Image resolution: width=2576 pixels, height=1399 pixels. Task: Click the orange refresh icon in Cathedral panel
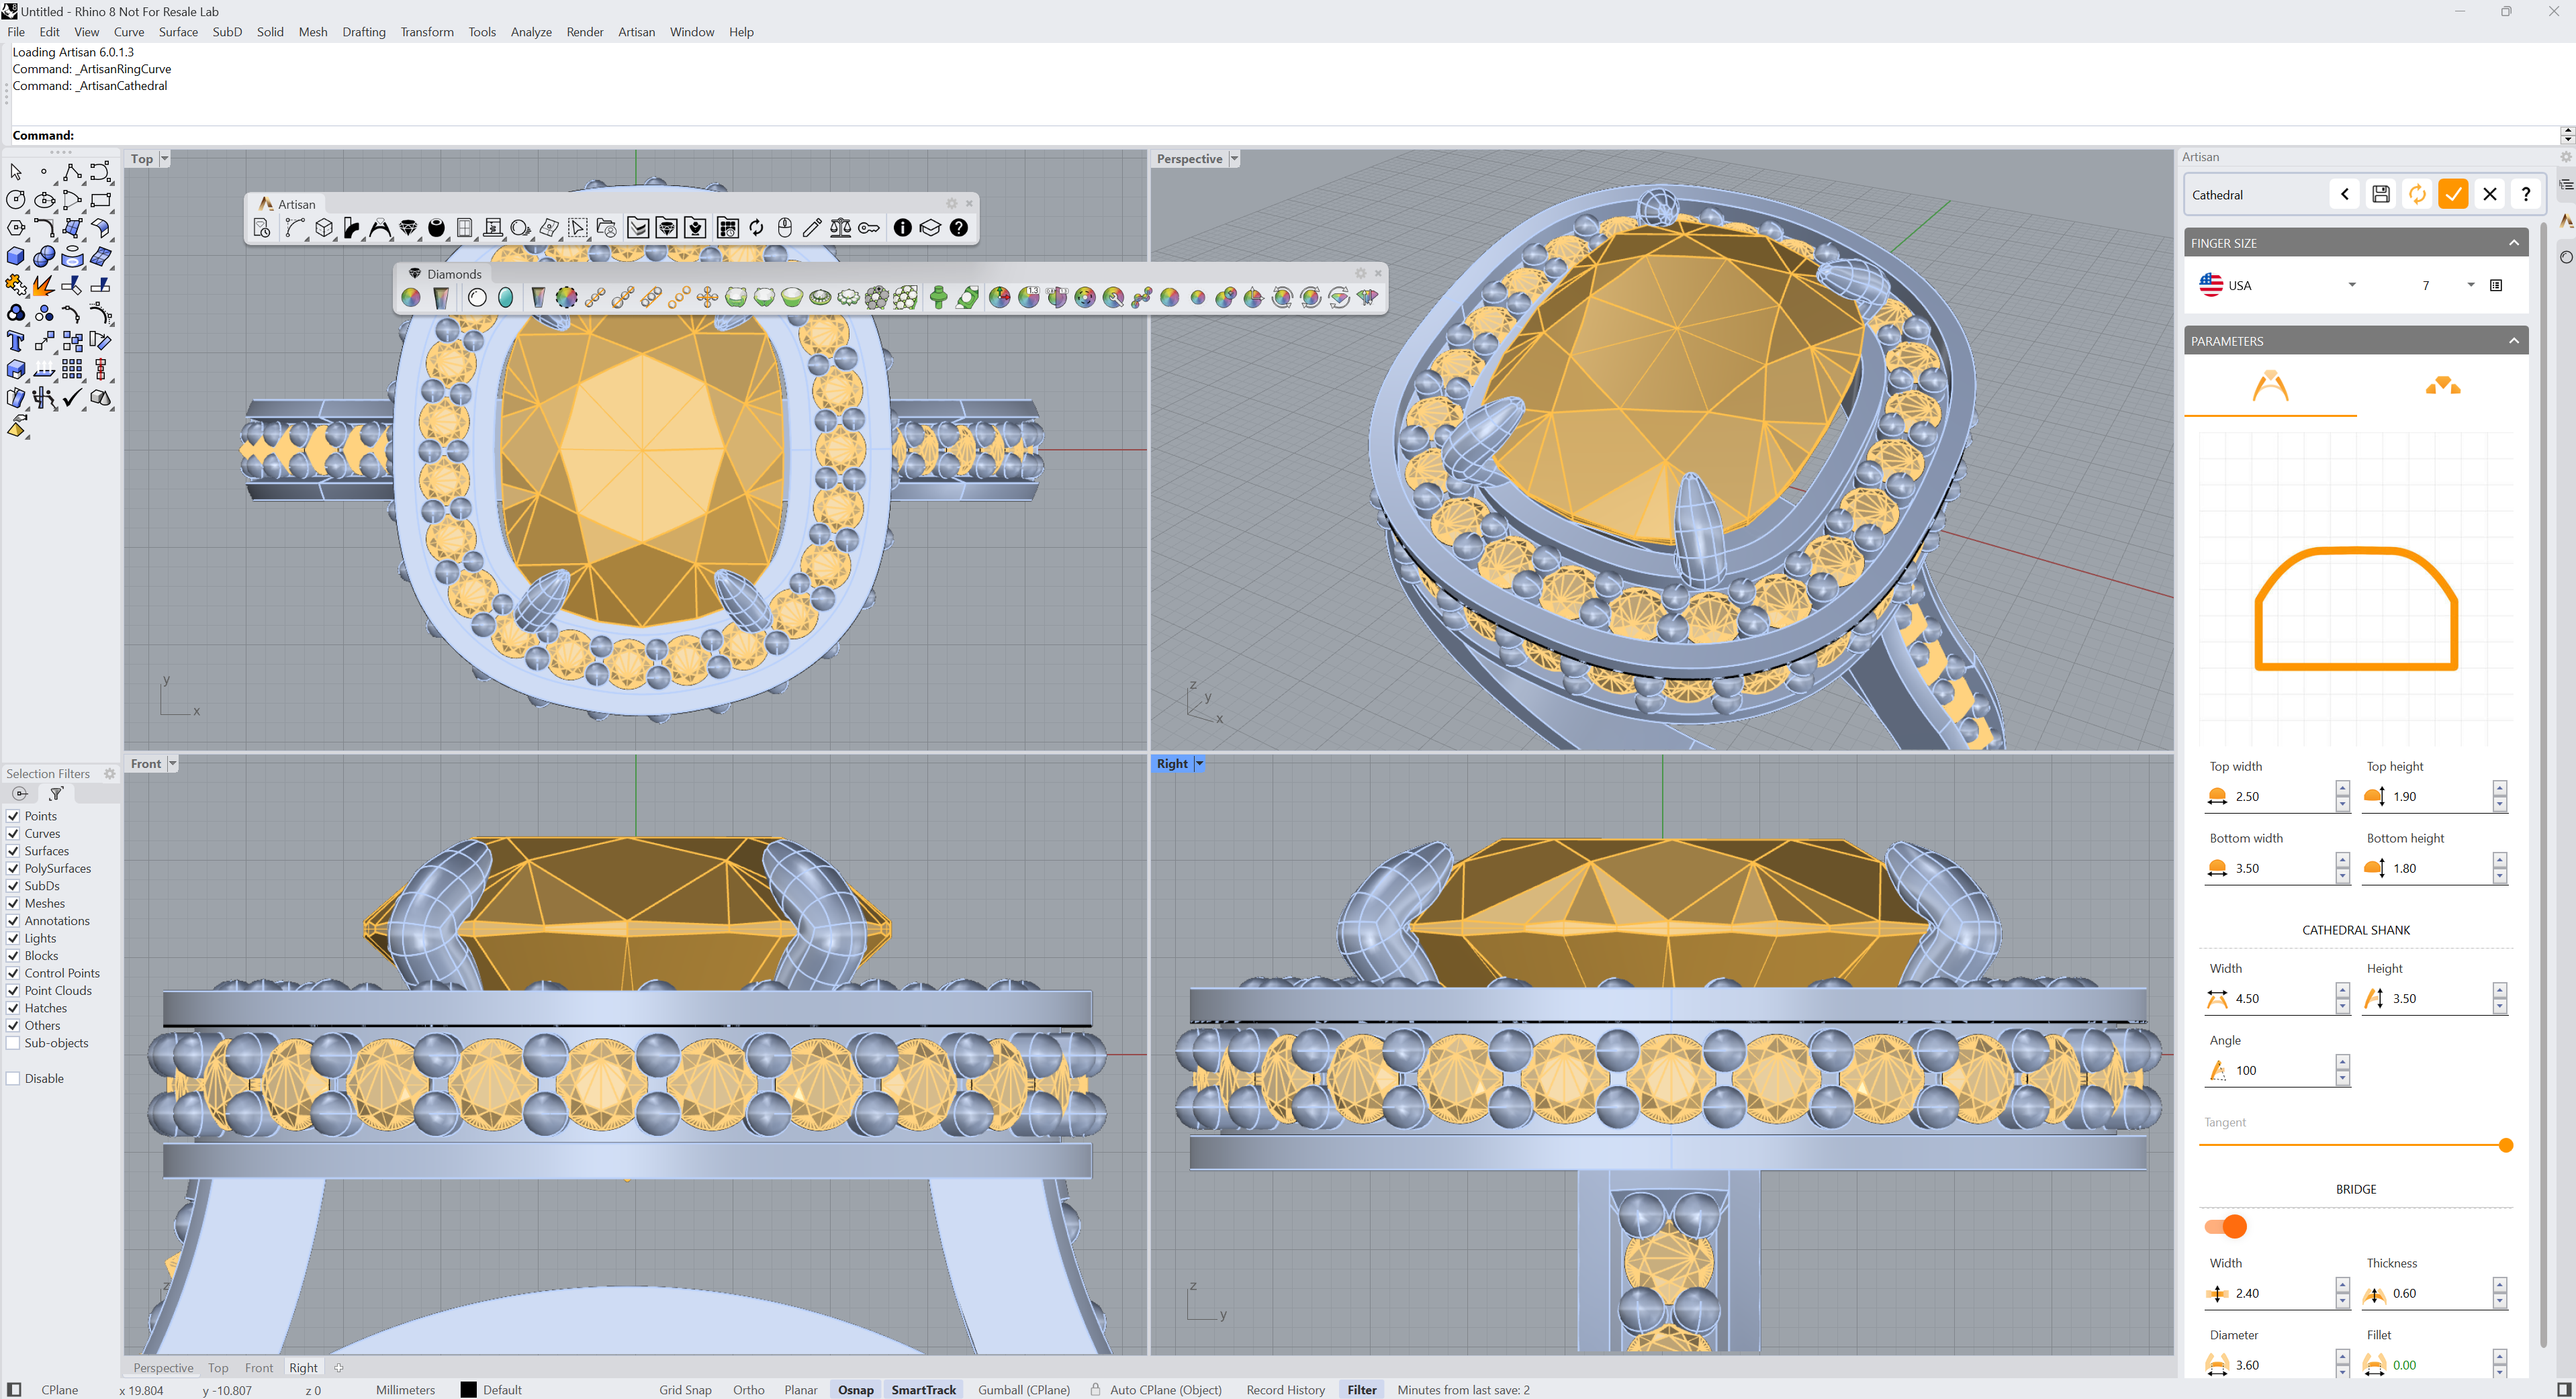[2417, 194]
